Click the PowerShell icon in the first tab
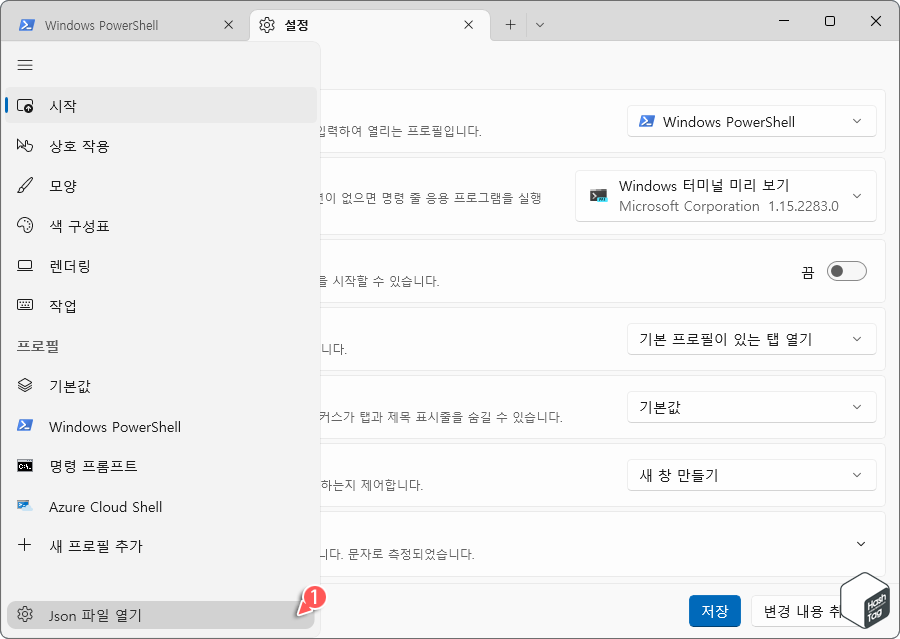Image resolution: width=900 pixels, height=639 pixels. [26, 25]
